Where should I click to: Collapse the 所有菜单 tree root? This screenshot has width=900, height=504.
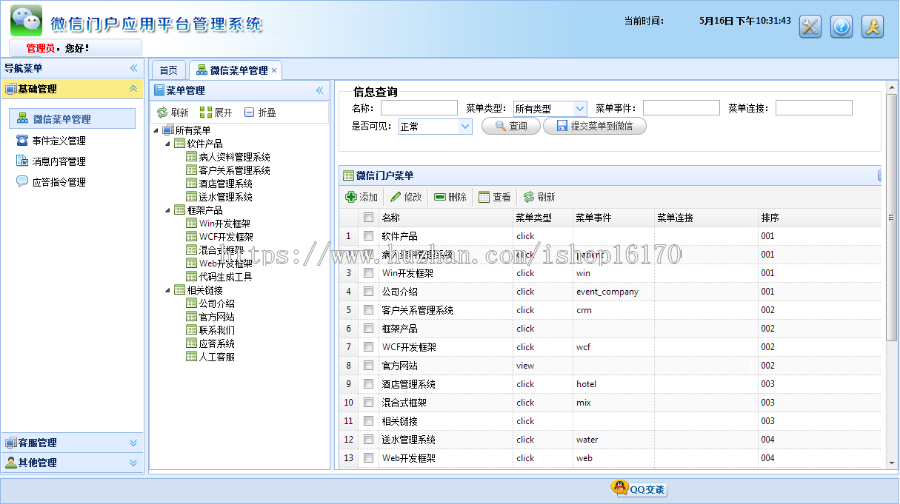156,130
